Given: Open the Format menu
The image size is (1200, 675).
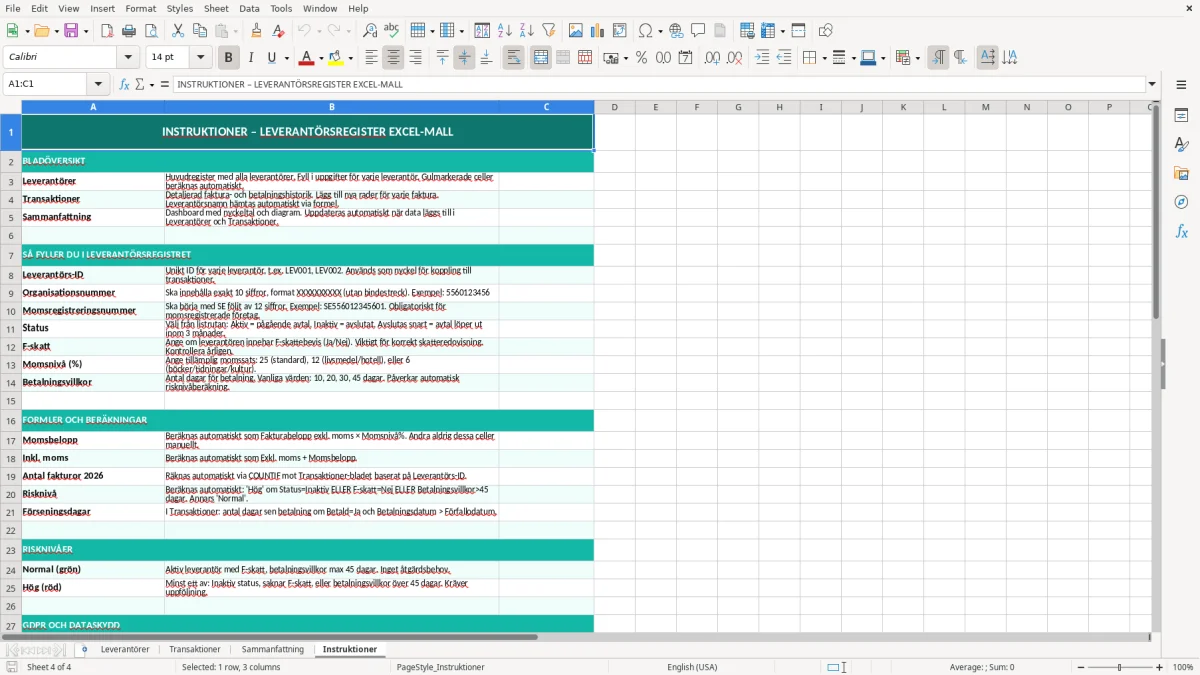Looking at the screenshot, I should click(140, 8).
